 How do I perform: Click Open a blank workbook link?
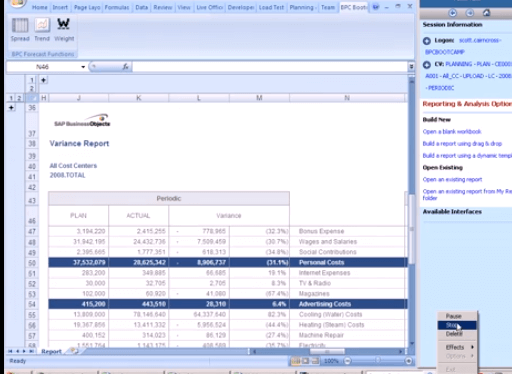tap(452, 132)
